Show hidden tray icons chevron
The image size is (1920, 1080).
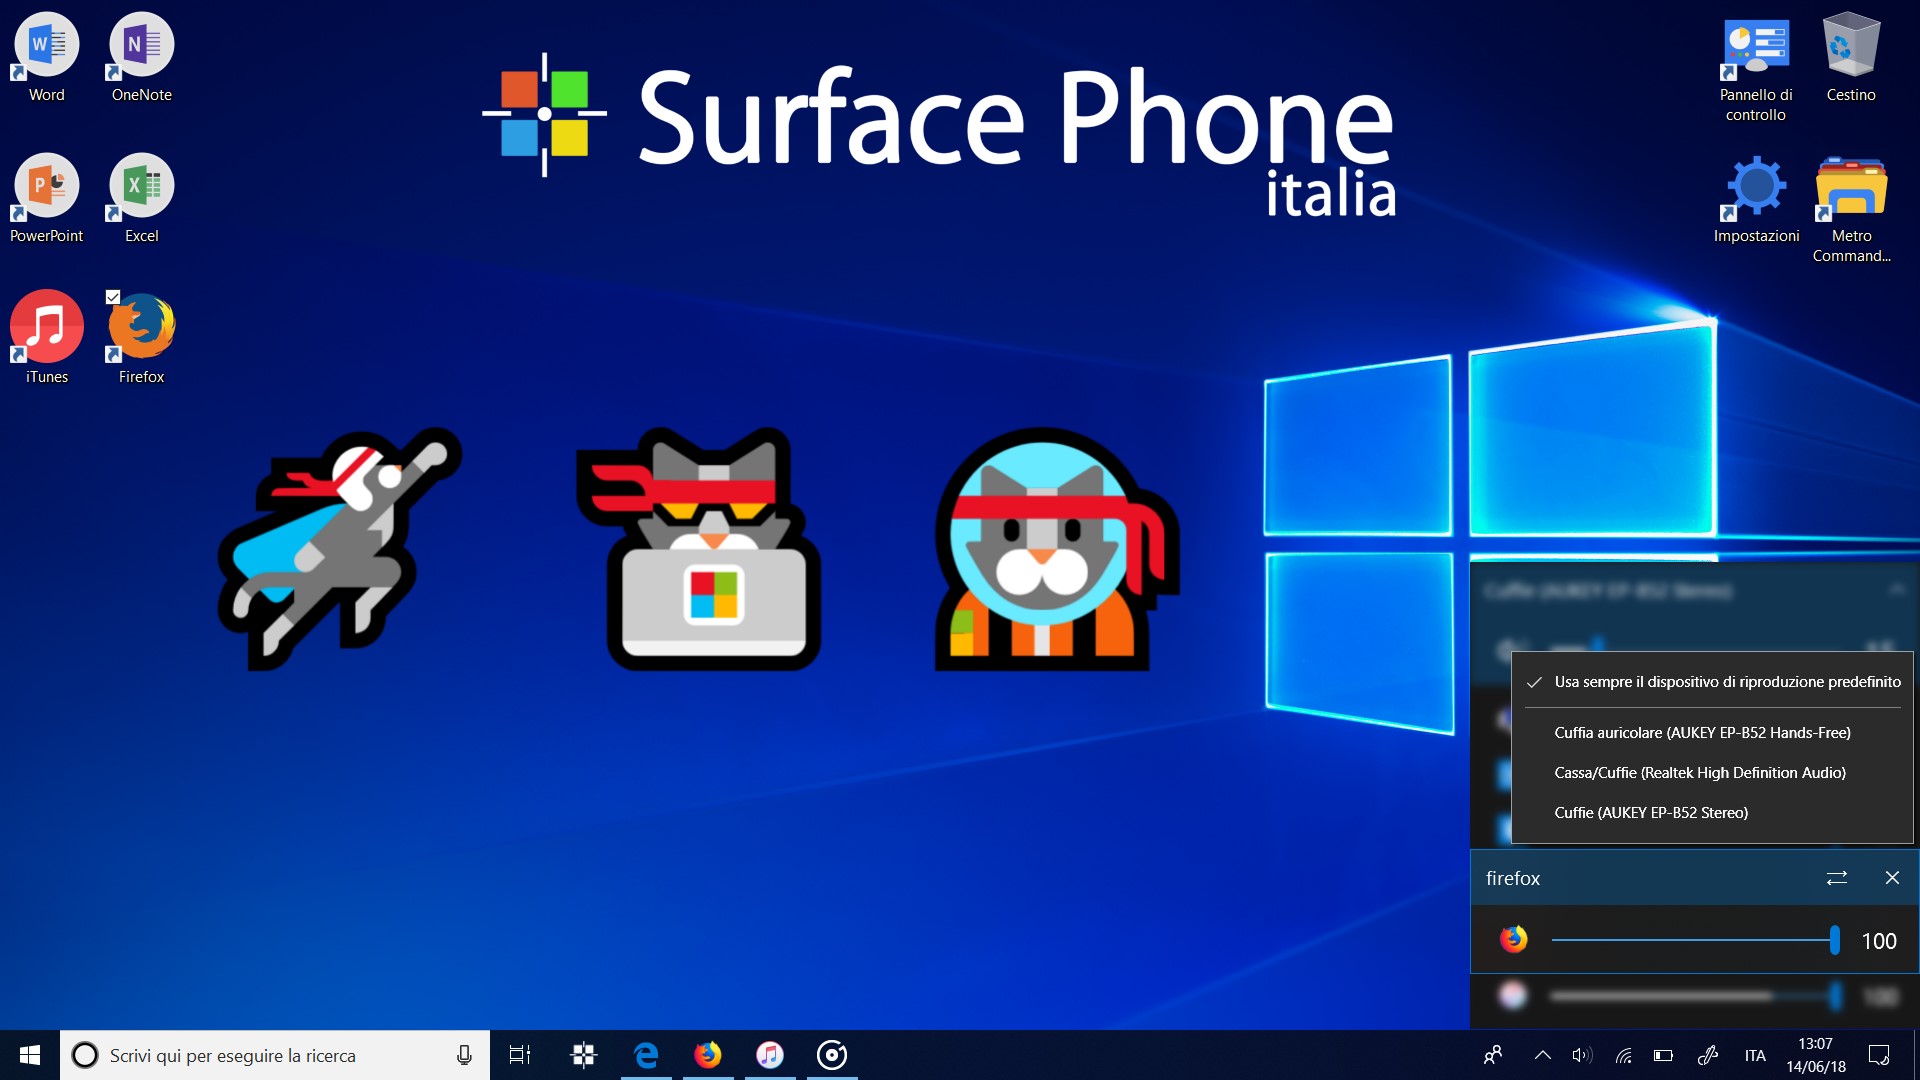pyautogui.click(x=1543, y=1055)
